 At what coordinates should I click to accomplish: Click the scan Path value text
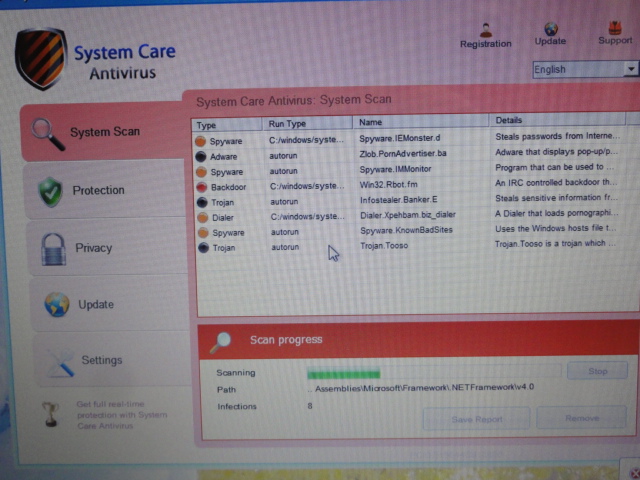point(421,388)
